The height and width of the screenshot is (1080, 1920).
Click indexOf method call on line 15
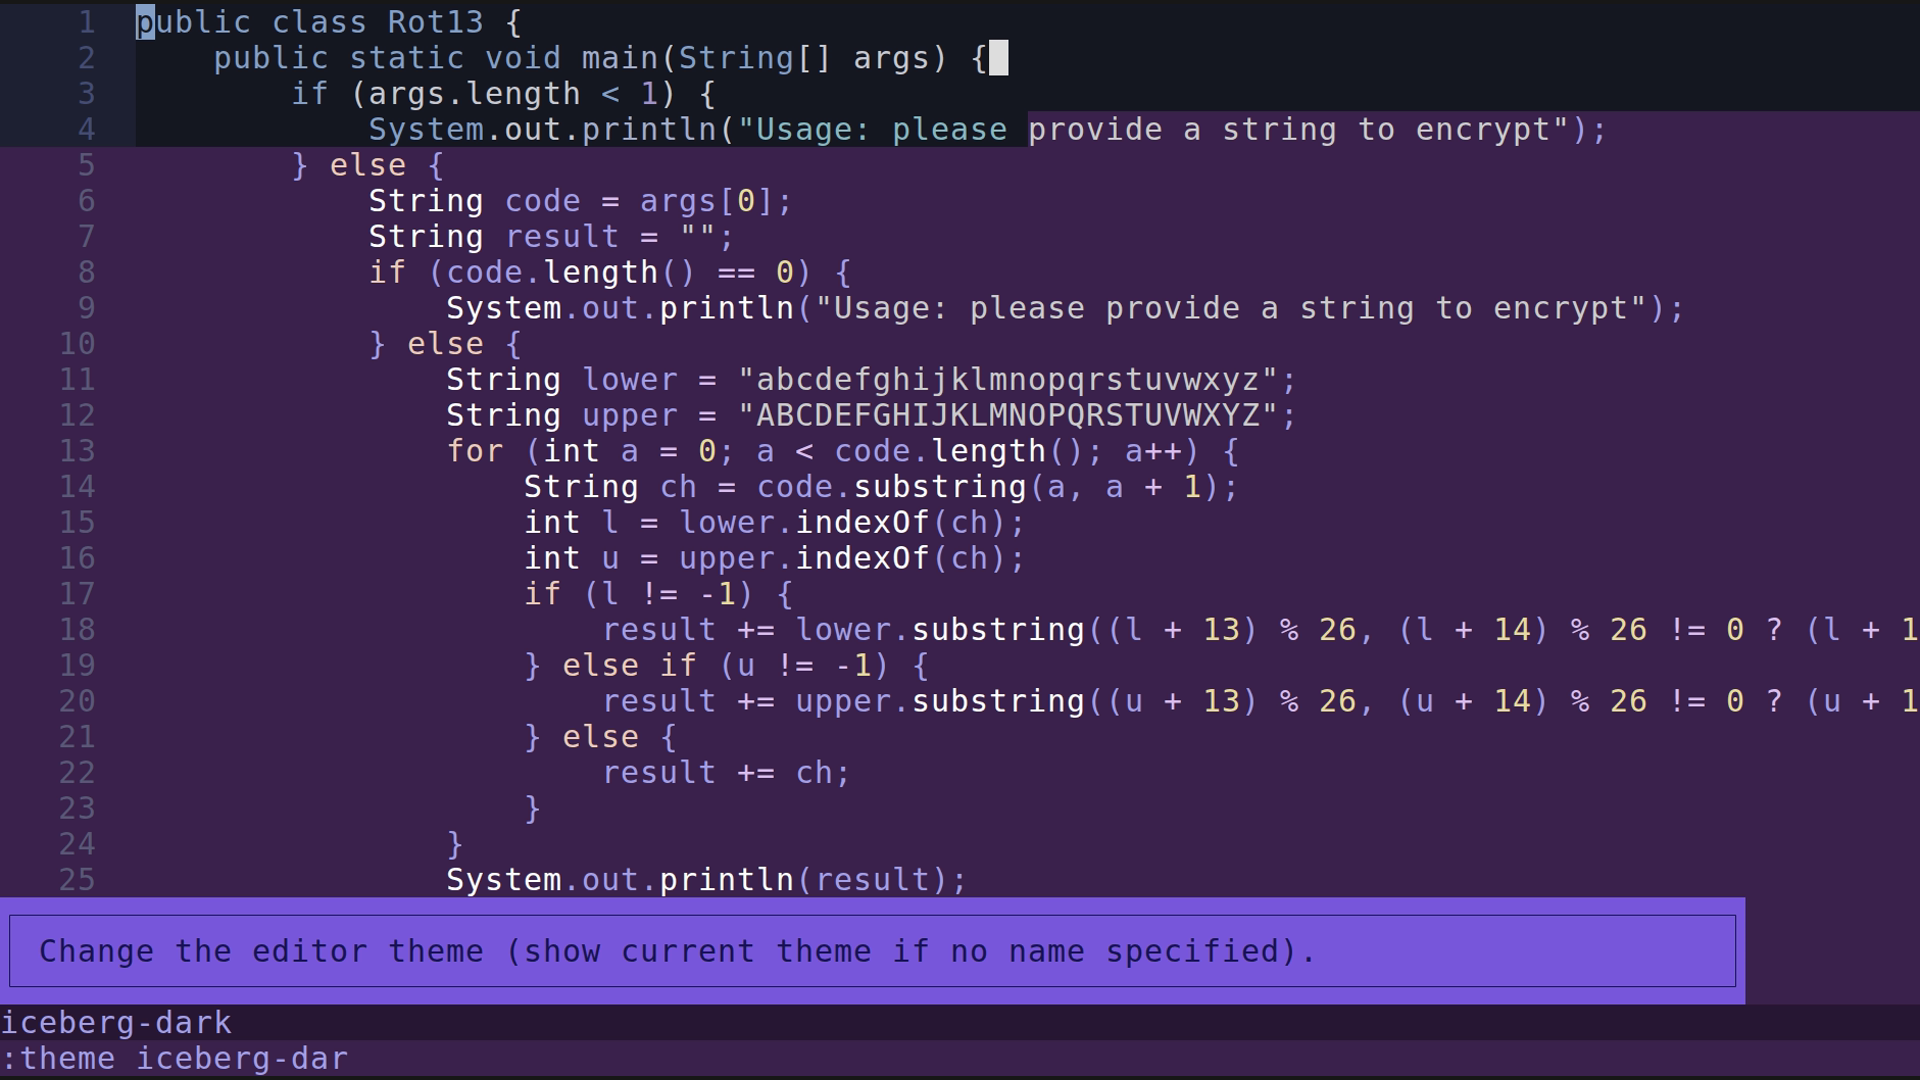coord(860,522)
